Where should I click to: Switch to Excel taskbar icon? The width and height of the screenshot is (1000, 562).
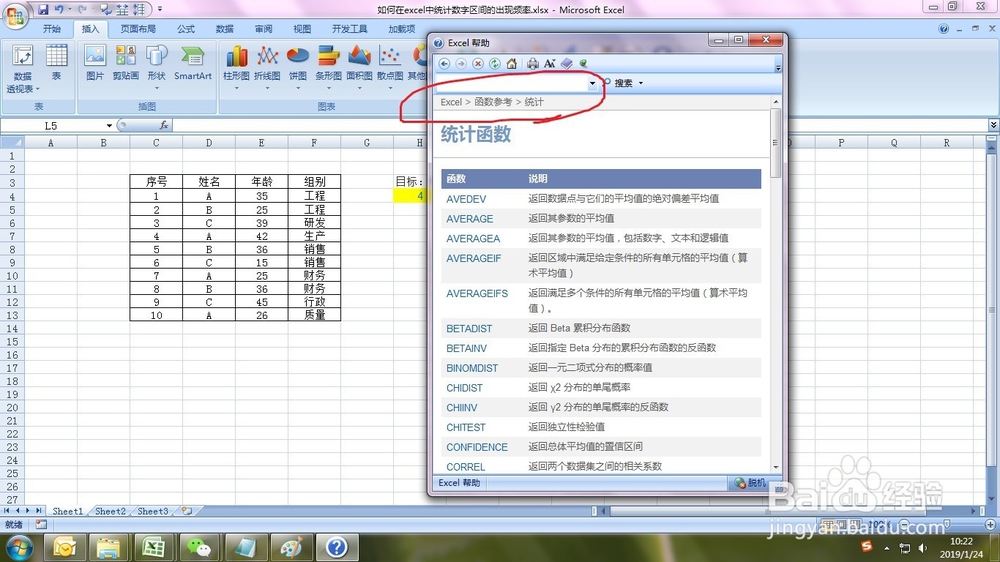click(154, 547)
